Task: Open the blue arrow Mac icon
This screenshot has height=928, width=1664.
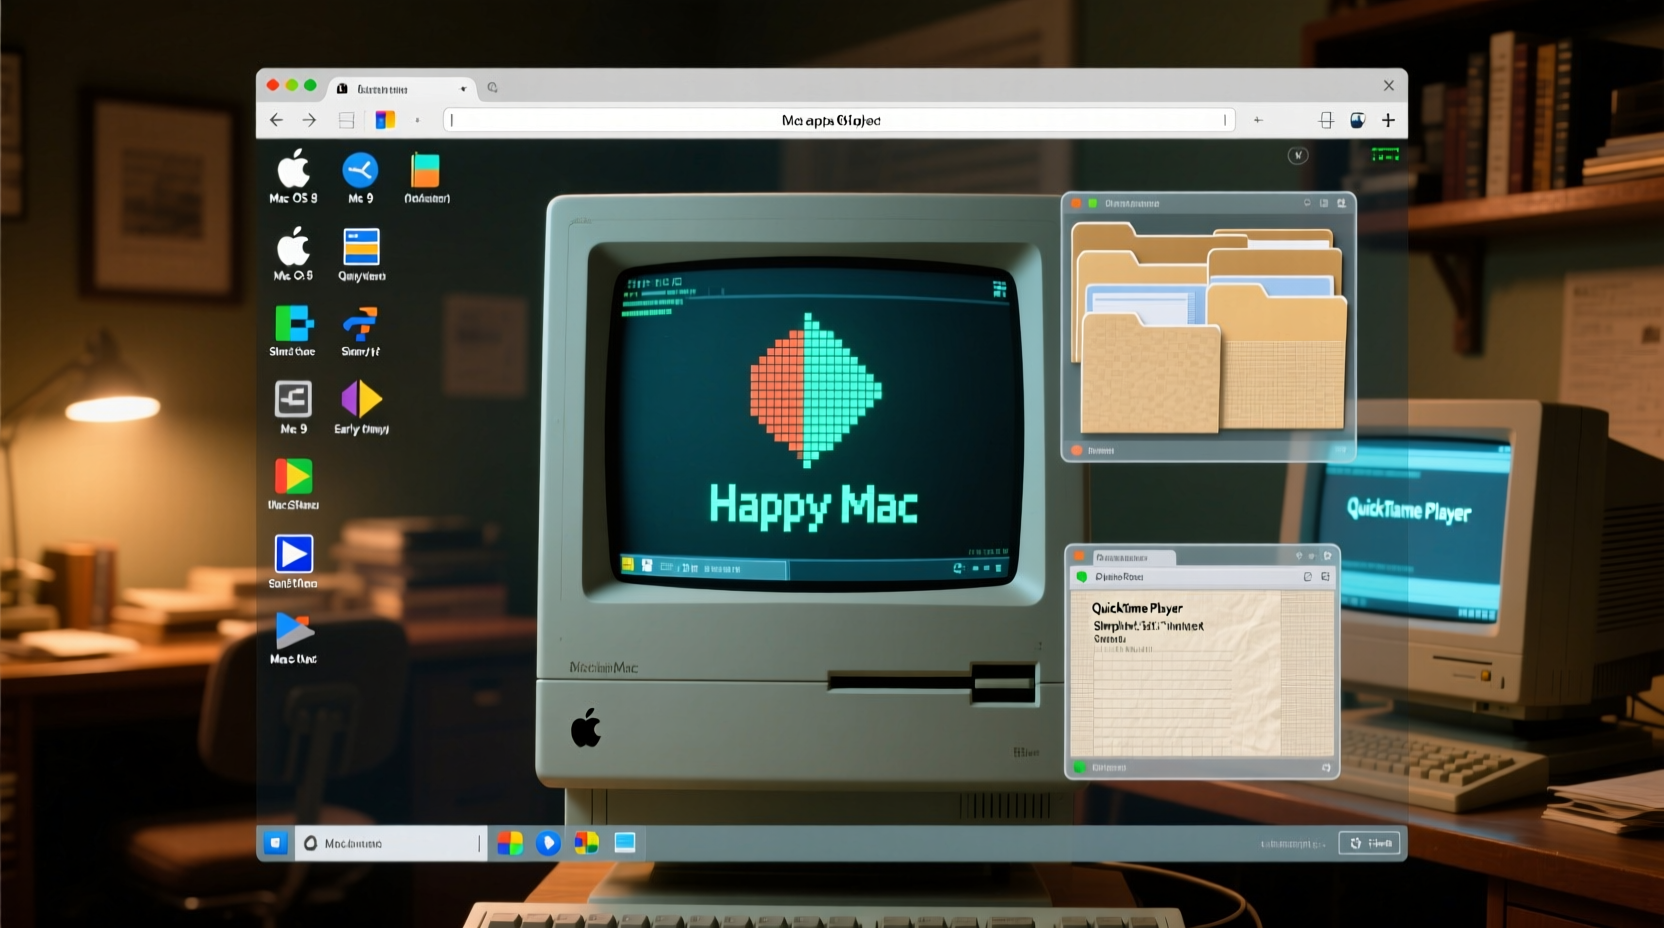Action: pos(294,630)
